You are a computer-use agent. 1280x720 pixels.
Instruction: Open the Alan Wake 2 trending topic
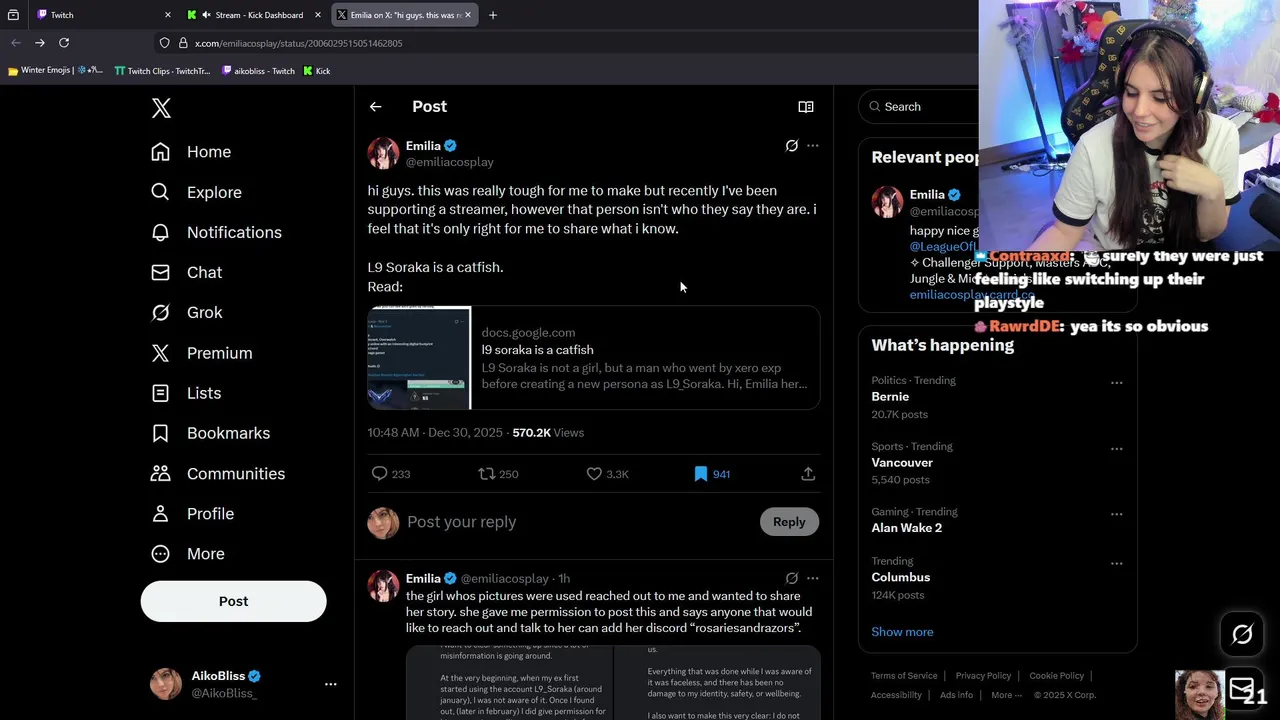pos(906,528)
